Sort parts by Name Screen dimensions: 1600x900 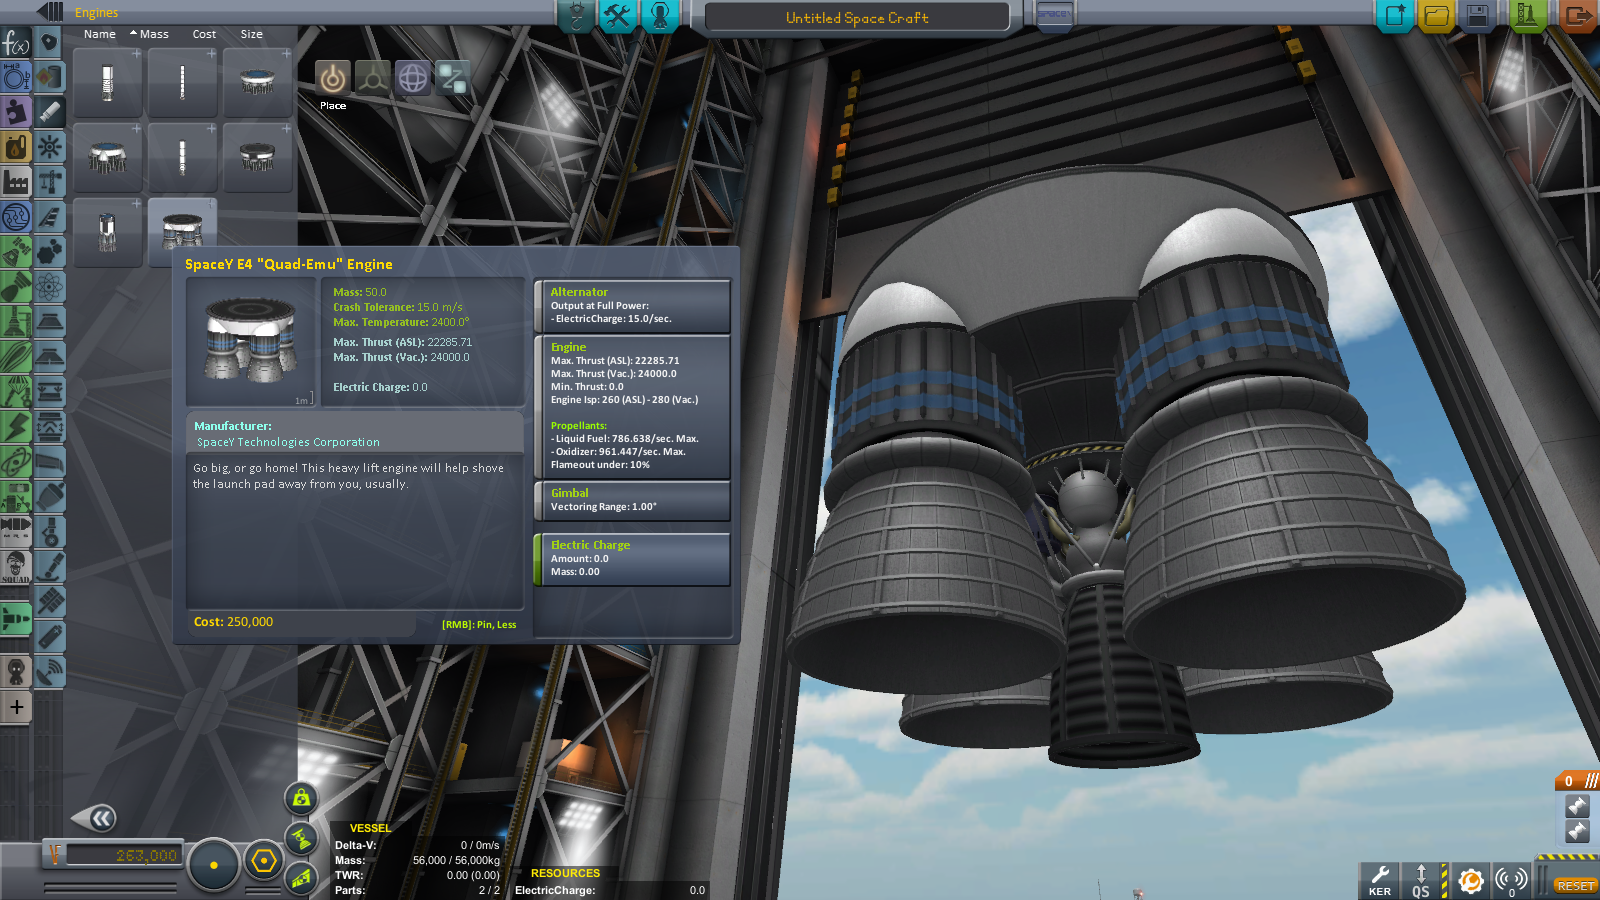click(100, 34)
